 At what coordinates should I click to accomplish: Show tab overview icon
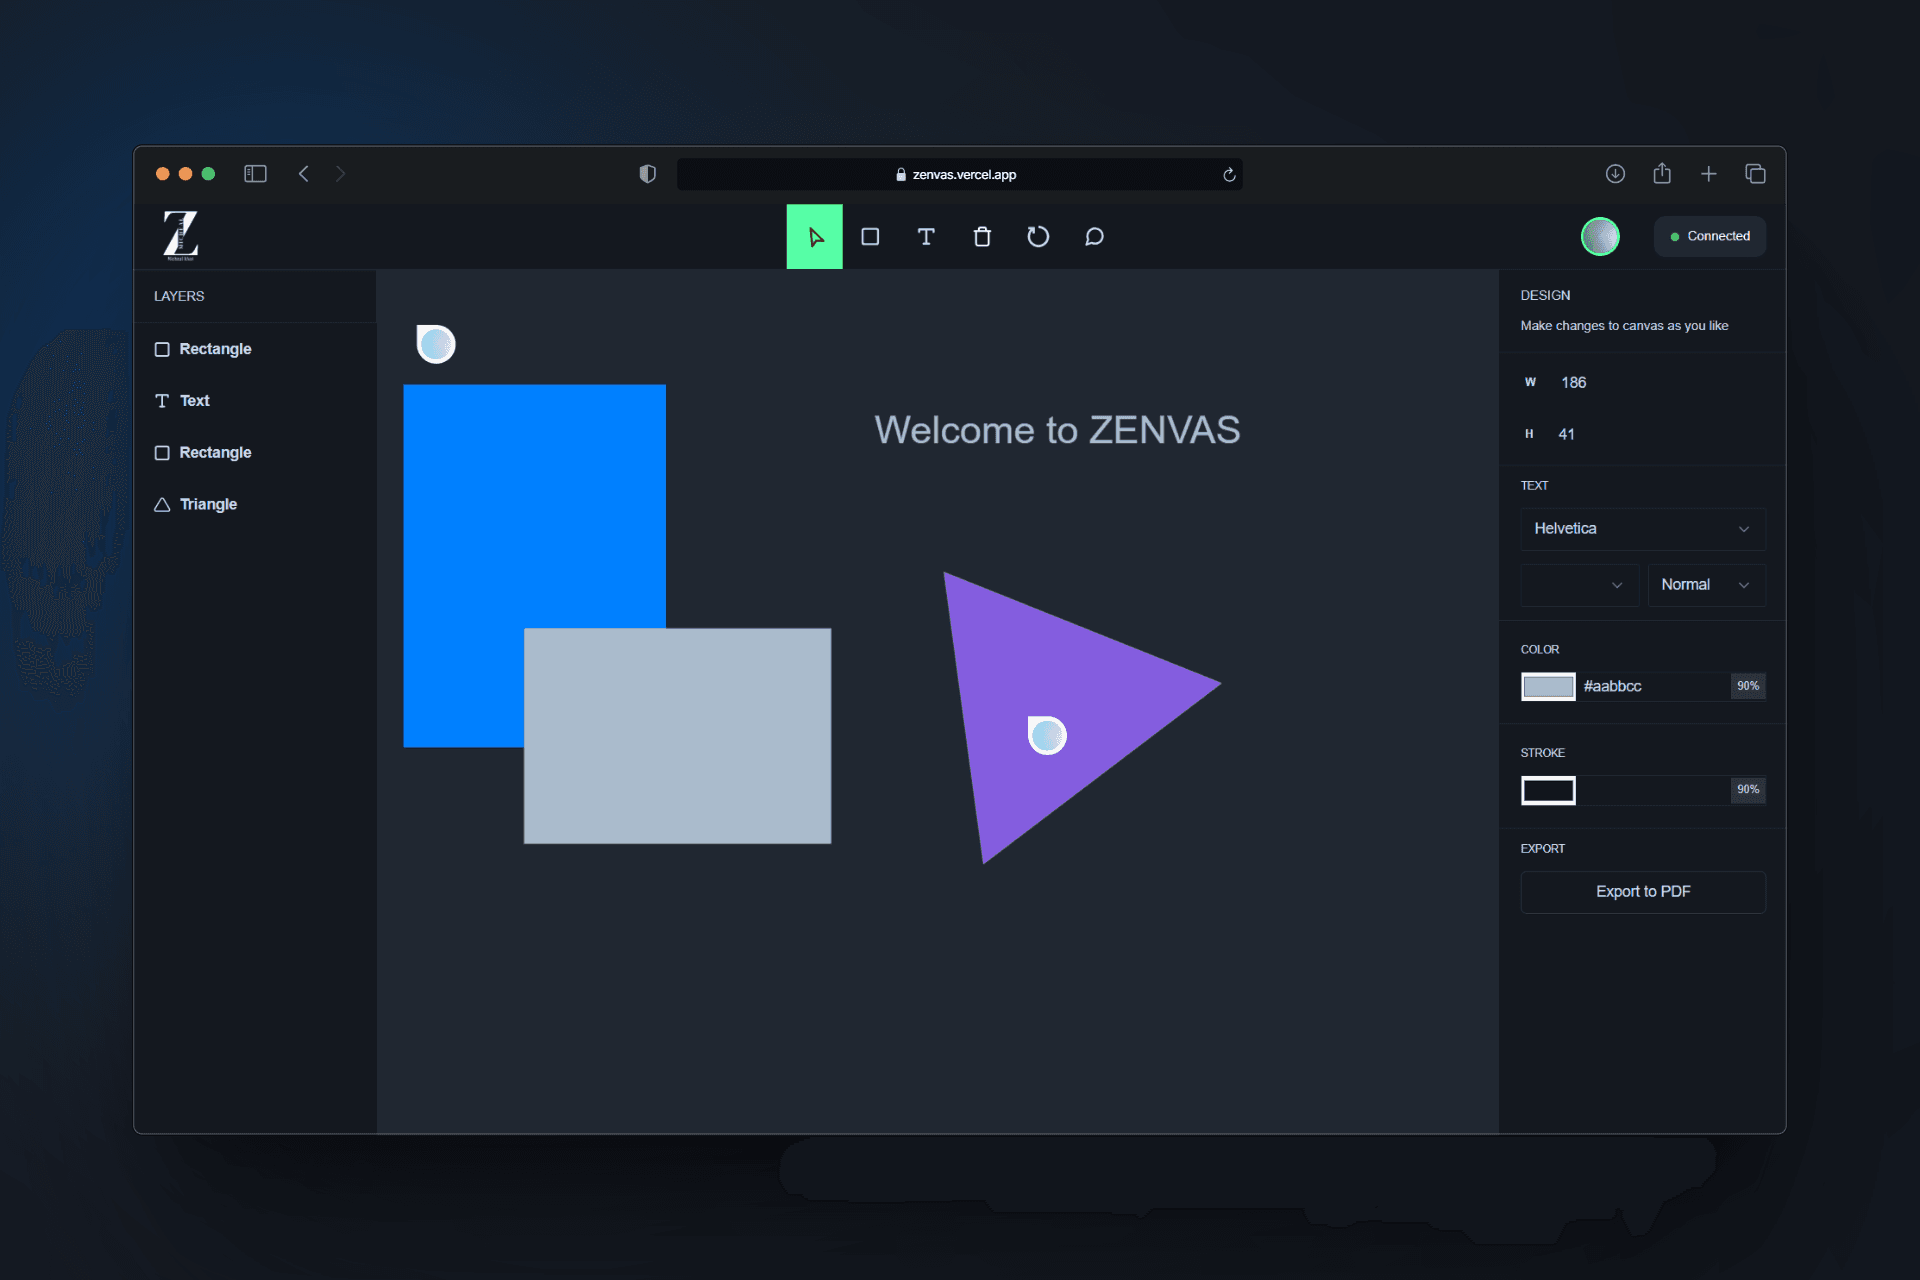pyautogui.click(x=1755, y=174)
